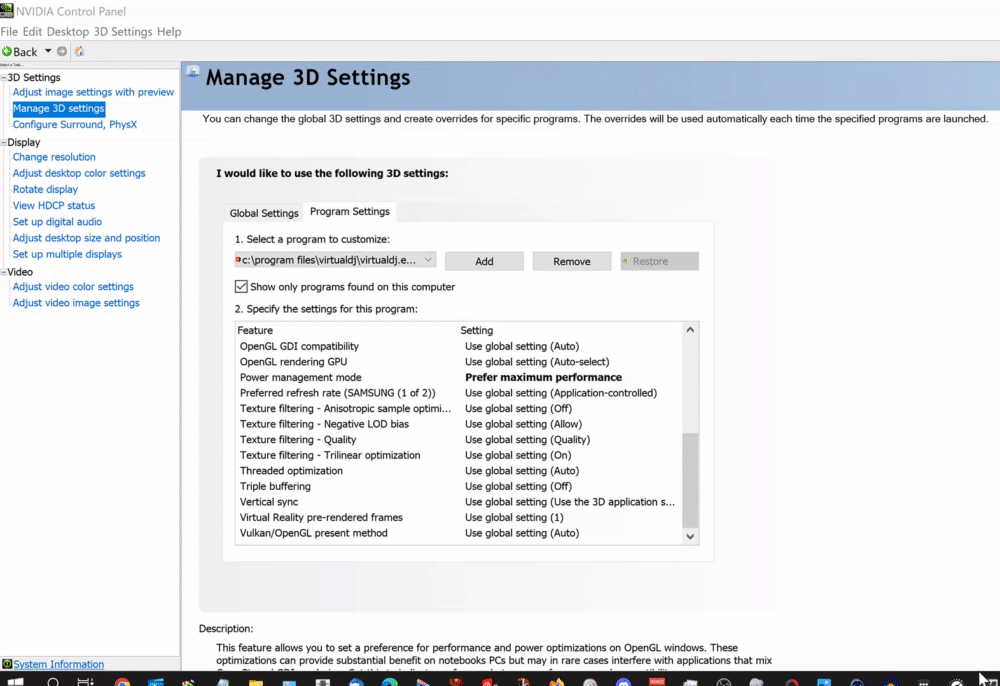Click the green Back arrow icon
Image resolution: width=1000 pixels, height=686 pixels.
click(6, 51)
